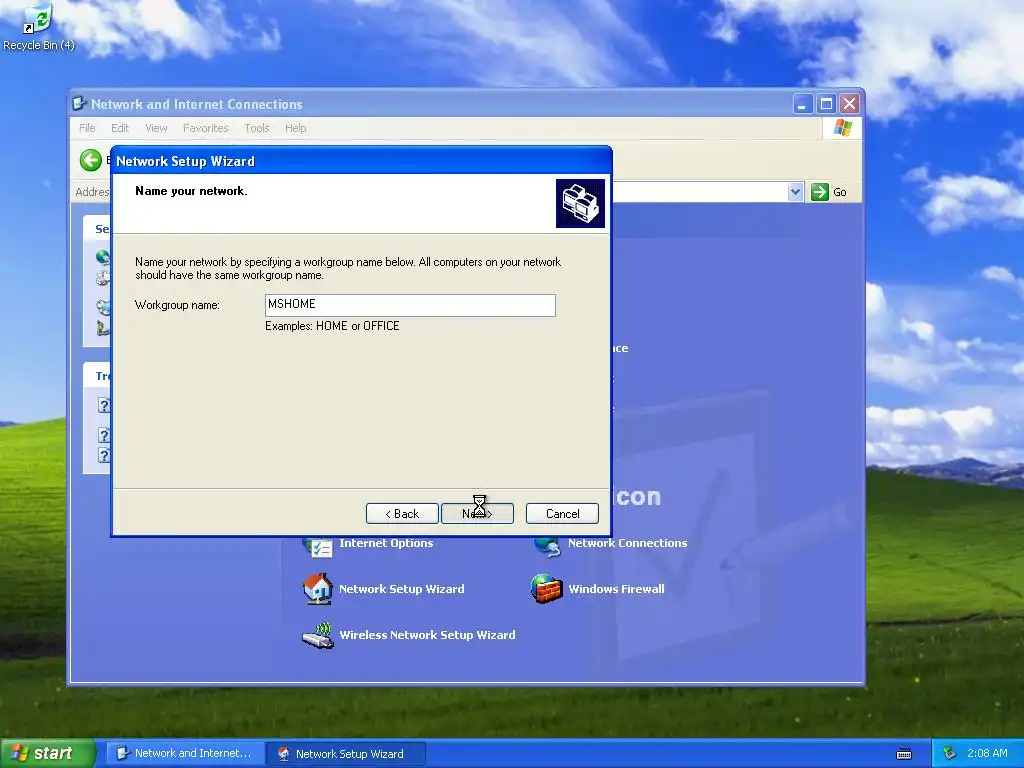The height and width of the screenshot is (768, 1024).
Task: Click the first help topic question-mark icon
Action: coord(104,405)
